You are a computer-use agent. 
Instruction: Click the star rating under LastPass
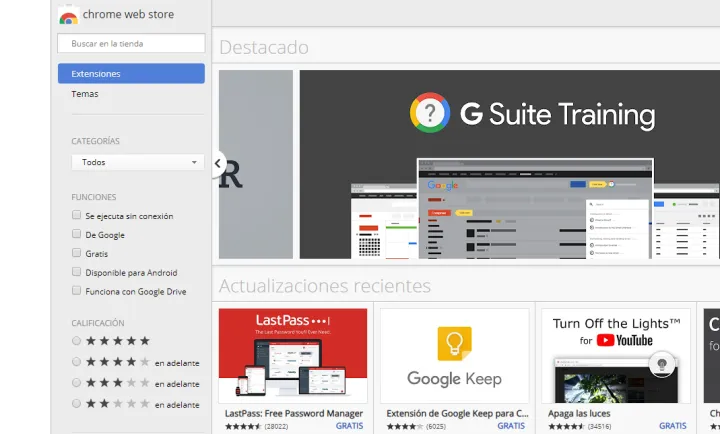(x=241, y=426)
